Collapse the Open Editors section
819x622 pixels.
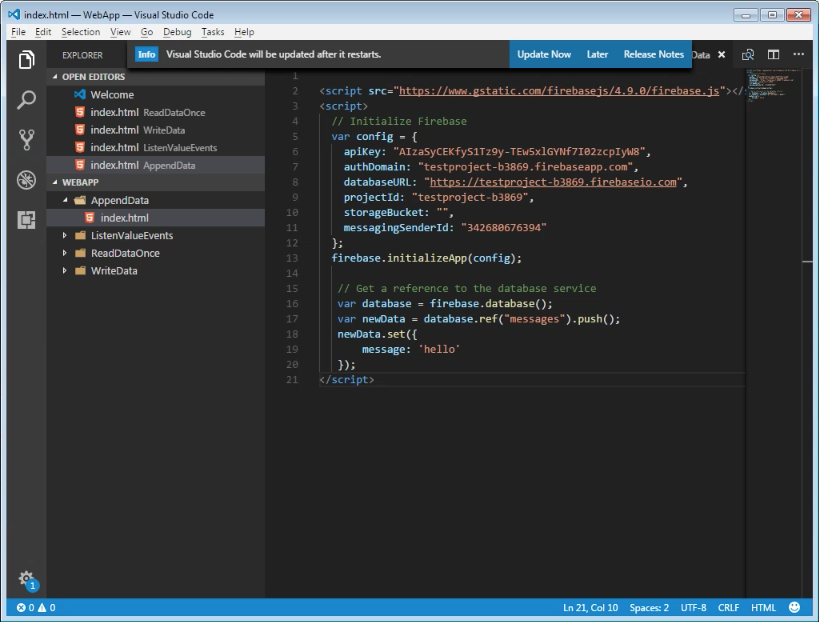click(x=55, y=76)
